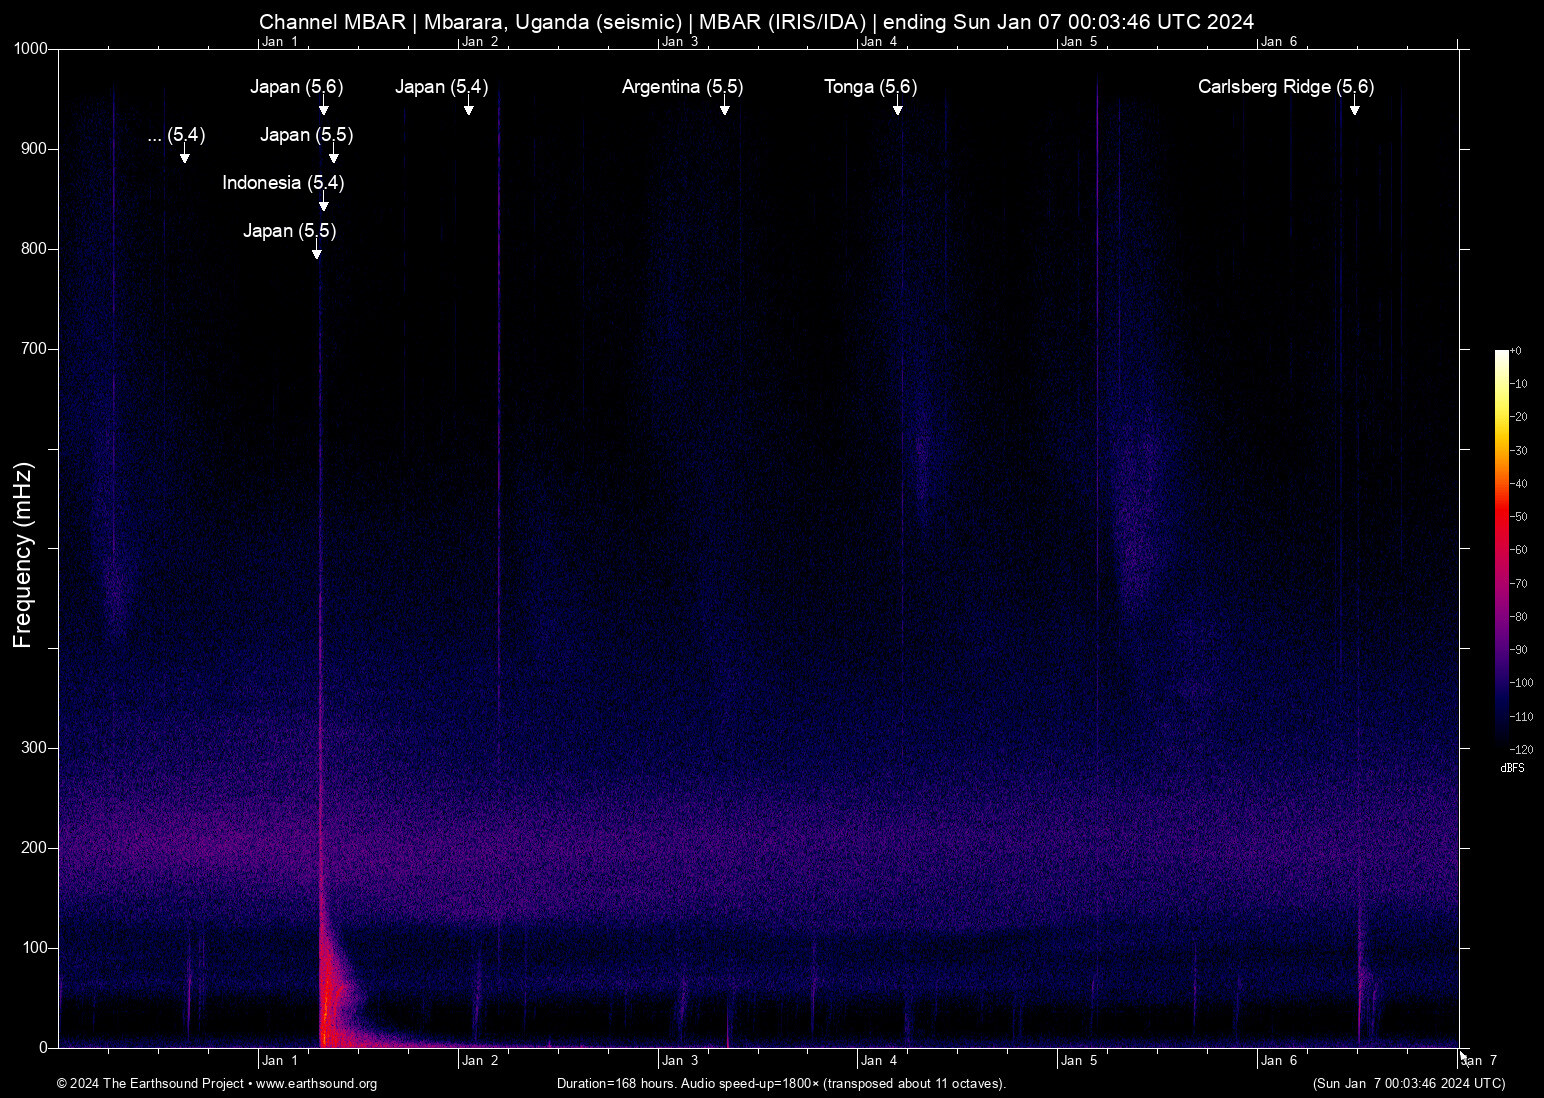
Task: Click the arrow marker under Carlsberg Ridge (5.6)
Action: (1354, 108)
